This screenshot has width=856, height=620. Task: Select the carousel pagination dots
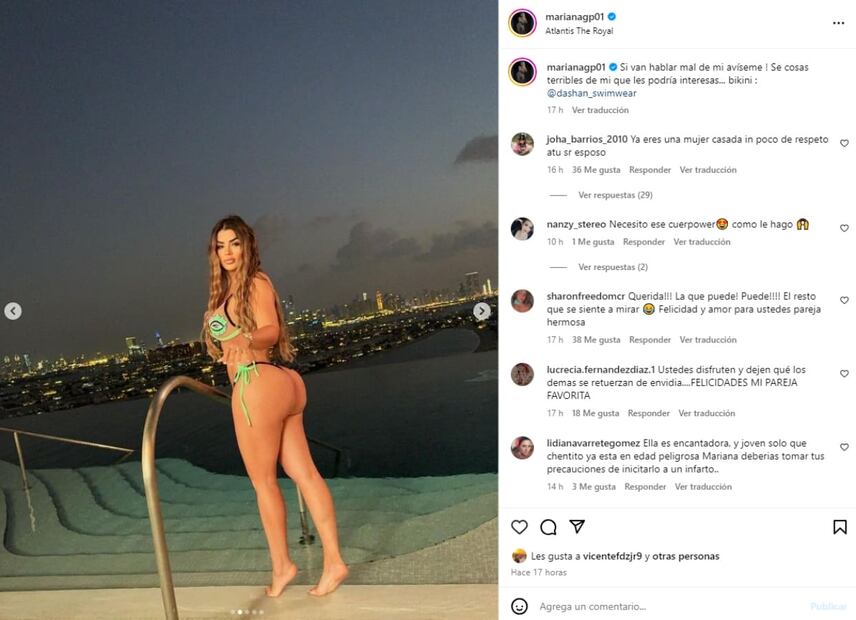click(x=247, y=612)
